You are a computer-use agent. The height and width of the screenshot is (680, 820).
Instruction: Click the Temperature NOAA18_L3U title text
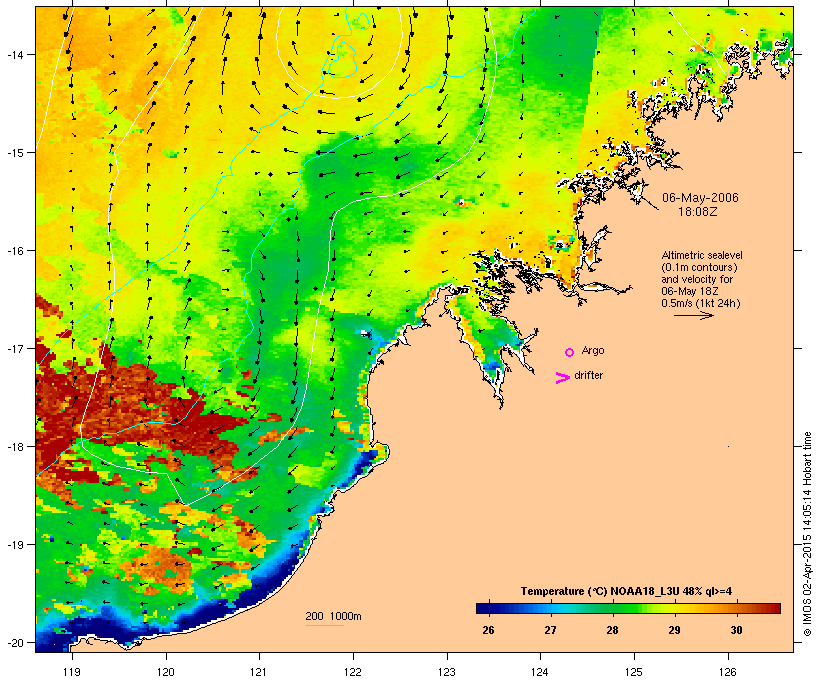pyautogui.click(x=626, y=591)
